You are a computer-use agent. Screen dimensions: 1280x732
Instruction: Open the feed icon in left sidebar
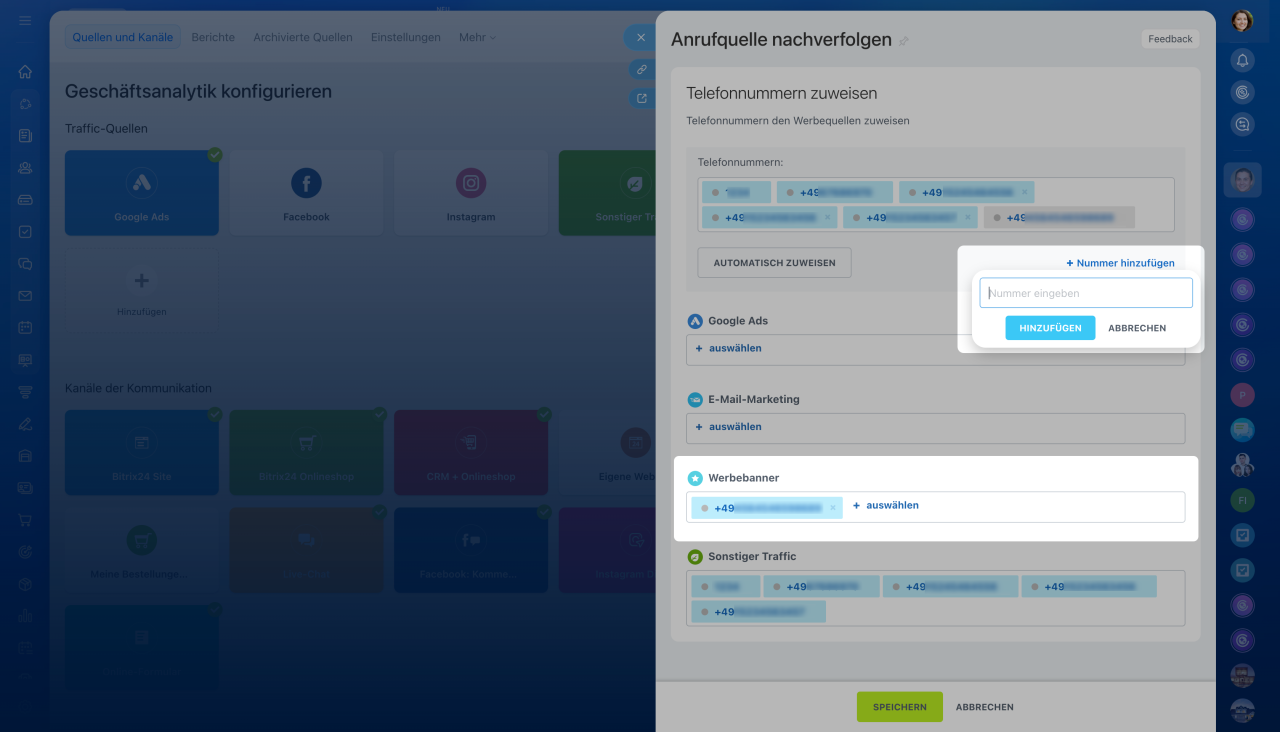coord(25,136)
